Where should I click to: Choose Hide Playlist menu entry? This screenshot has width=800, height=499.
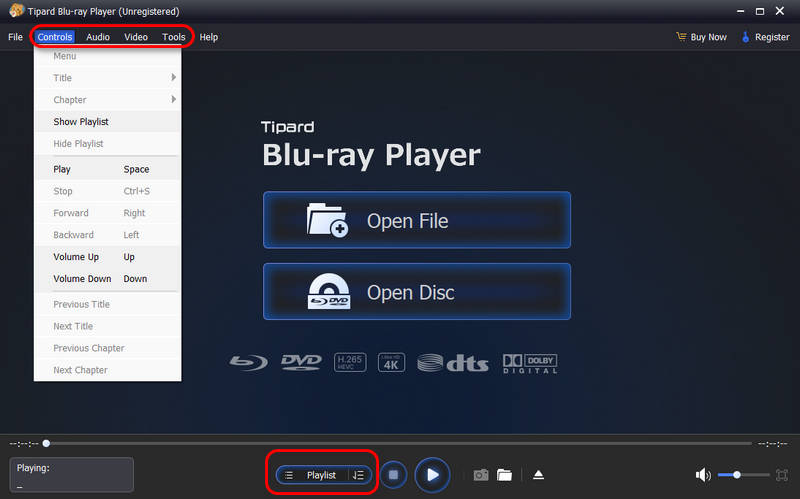pyautogui.click(x=107, y=144)
